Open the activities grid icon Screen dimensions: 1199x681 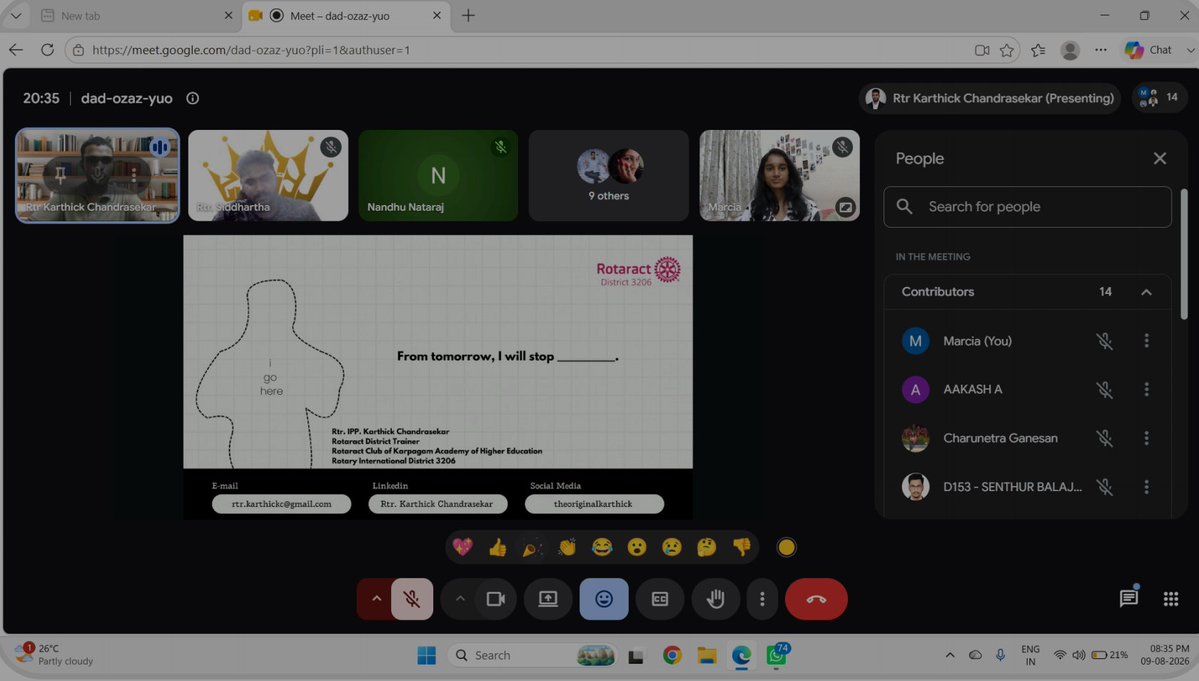coord(1171,599)
